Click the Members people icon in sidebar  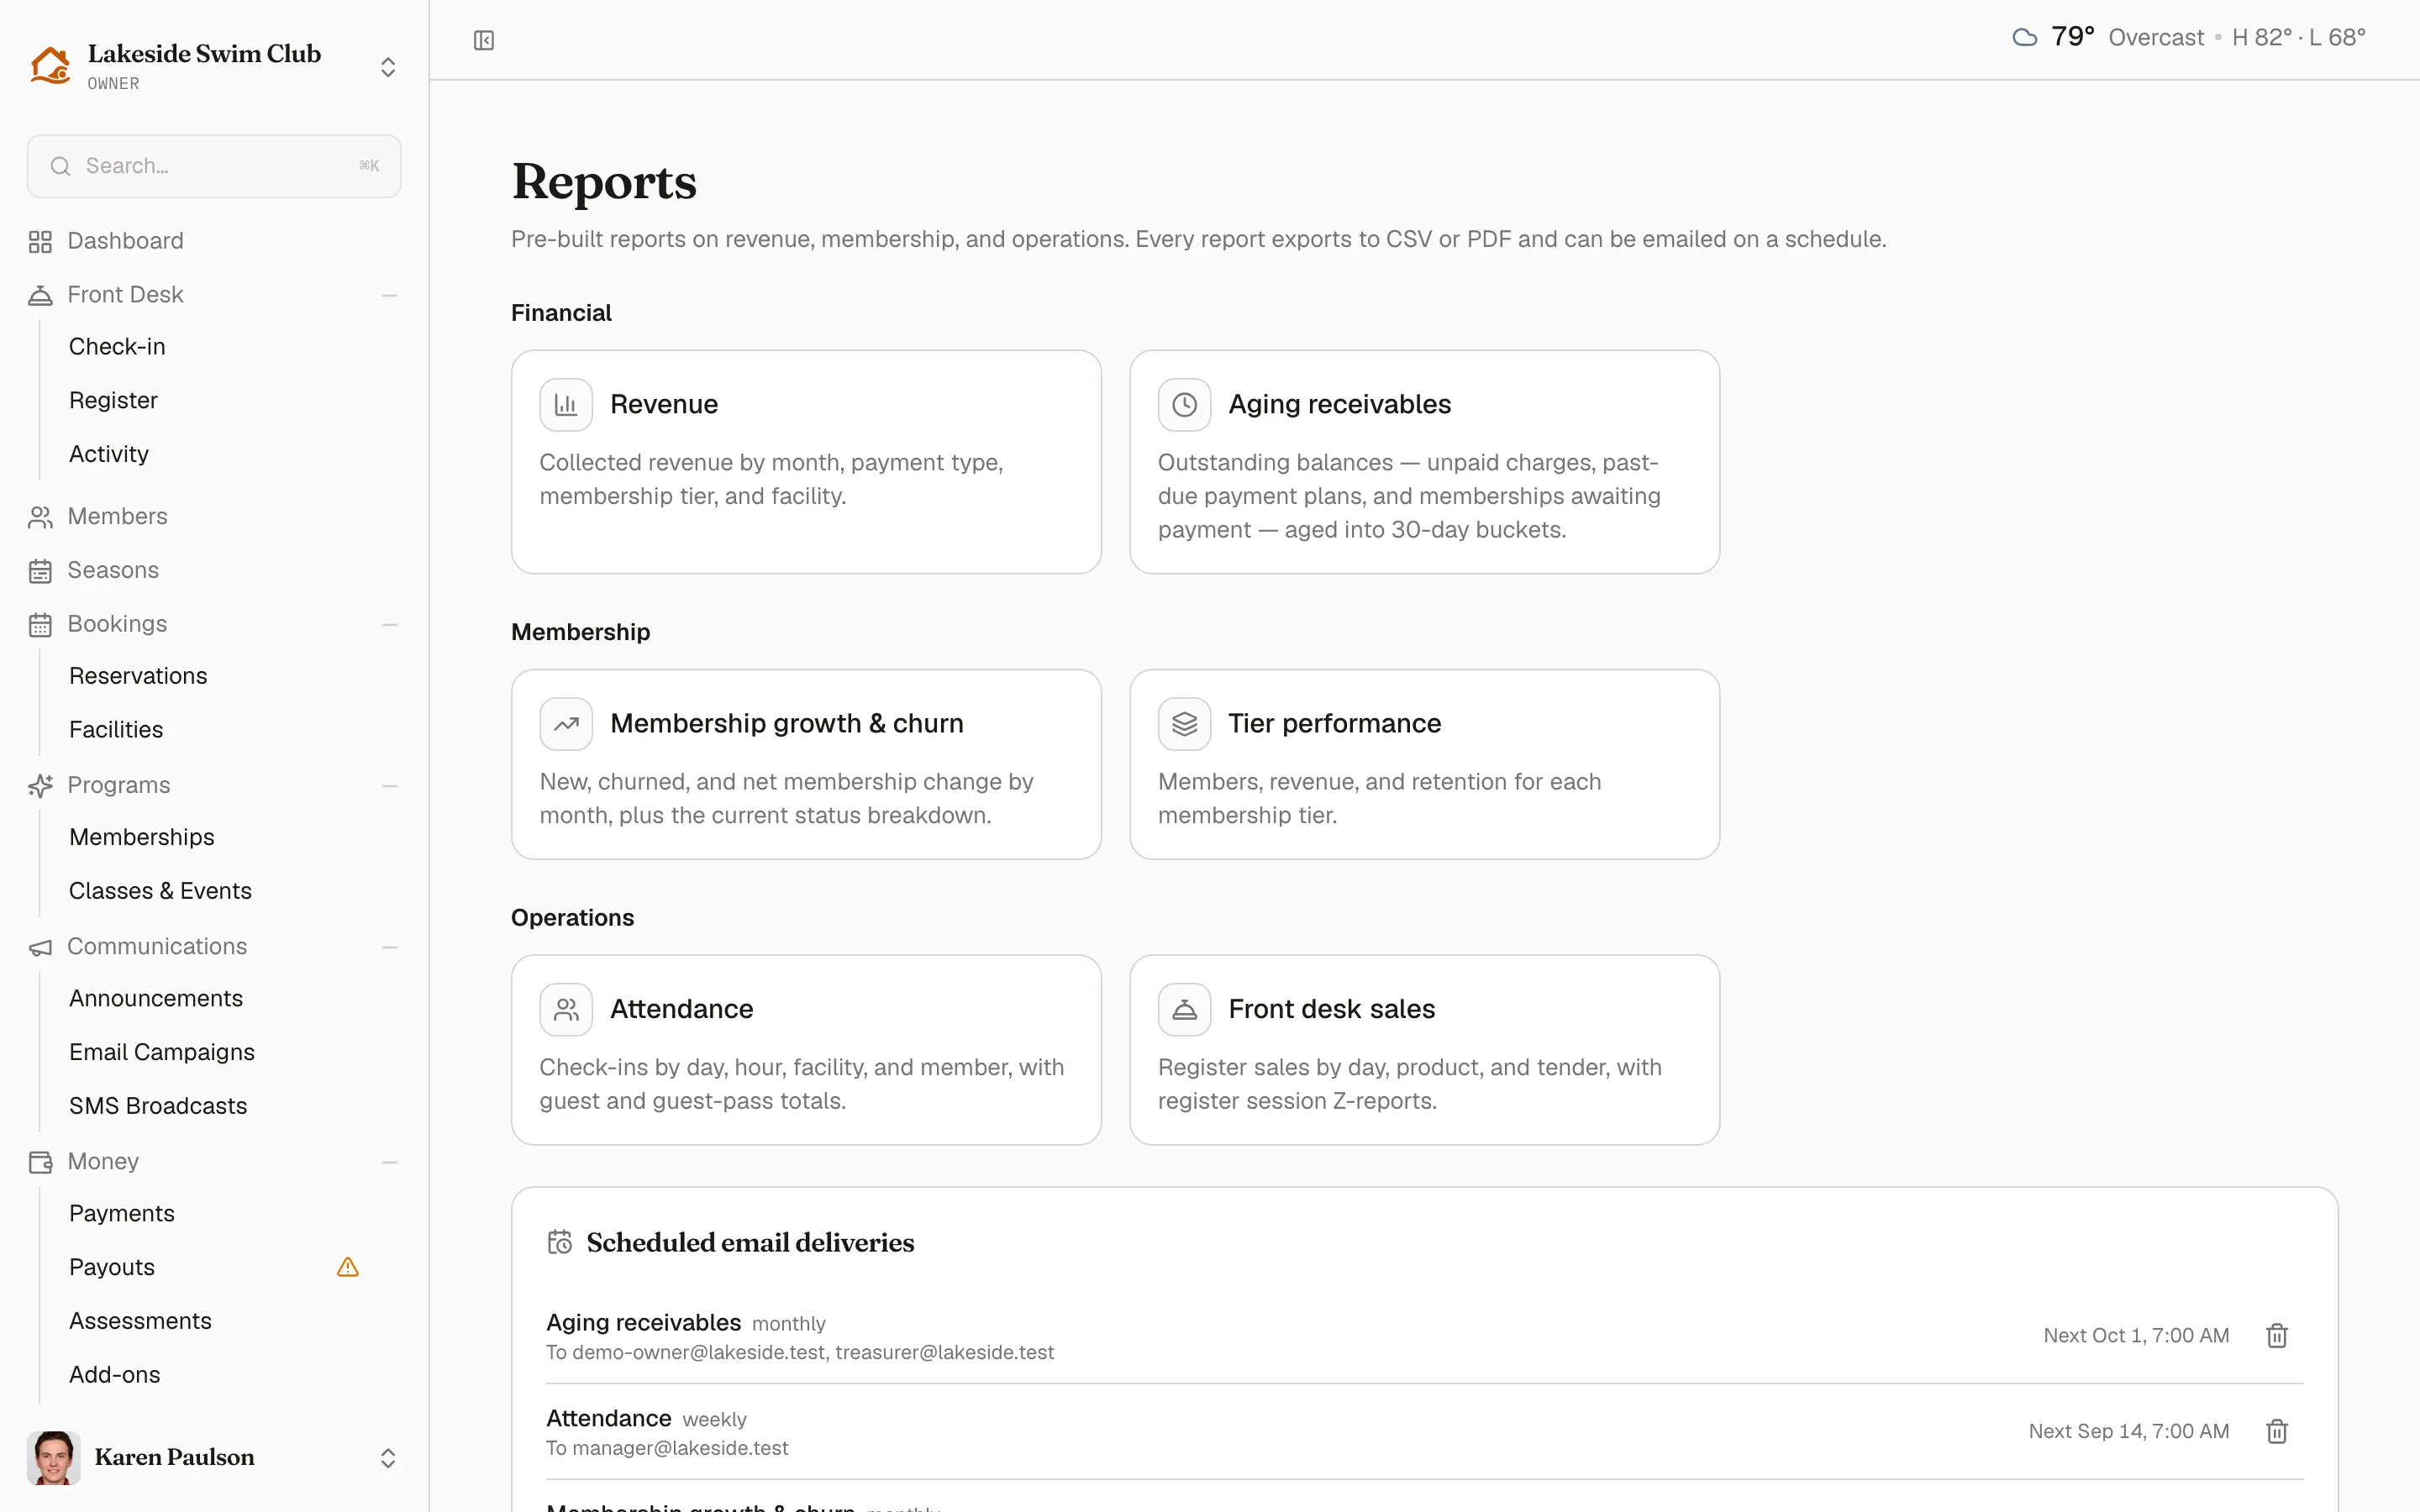pyautogui.click(x=40, y=517)
